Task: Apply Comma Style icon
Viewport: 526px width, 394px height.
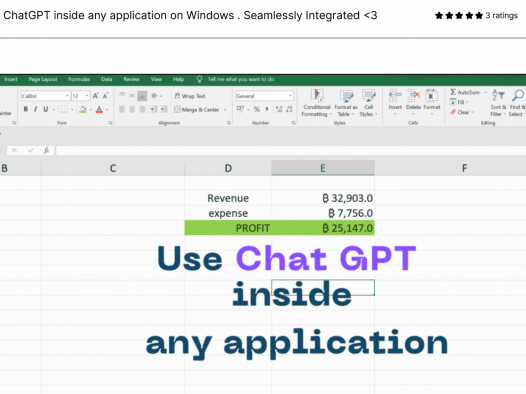Action: (267, 109)
